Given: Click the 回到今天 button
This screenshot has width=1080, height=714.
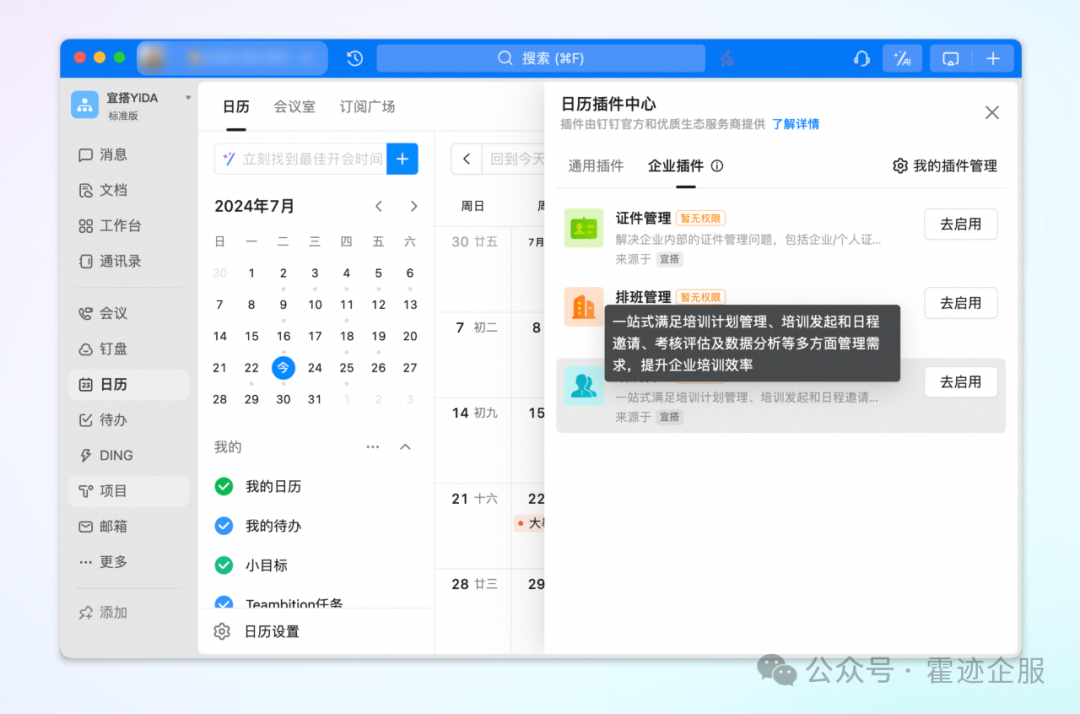Looking at the screenshot, I should coord(517,159).
